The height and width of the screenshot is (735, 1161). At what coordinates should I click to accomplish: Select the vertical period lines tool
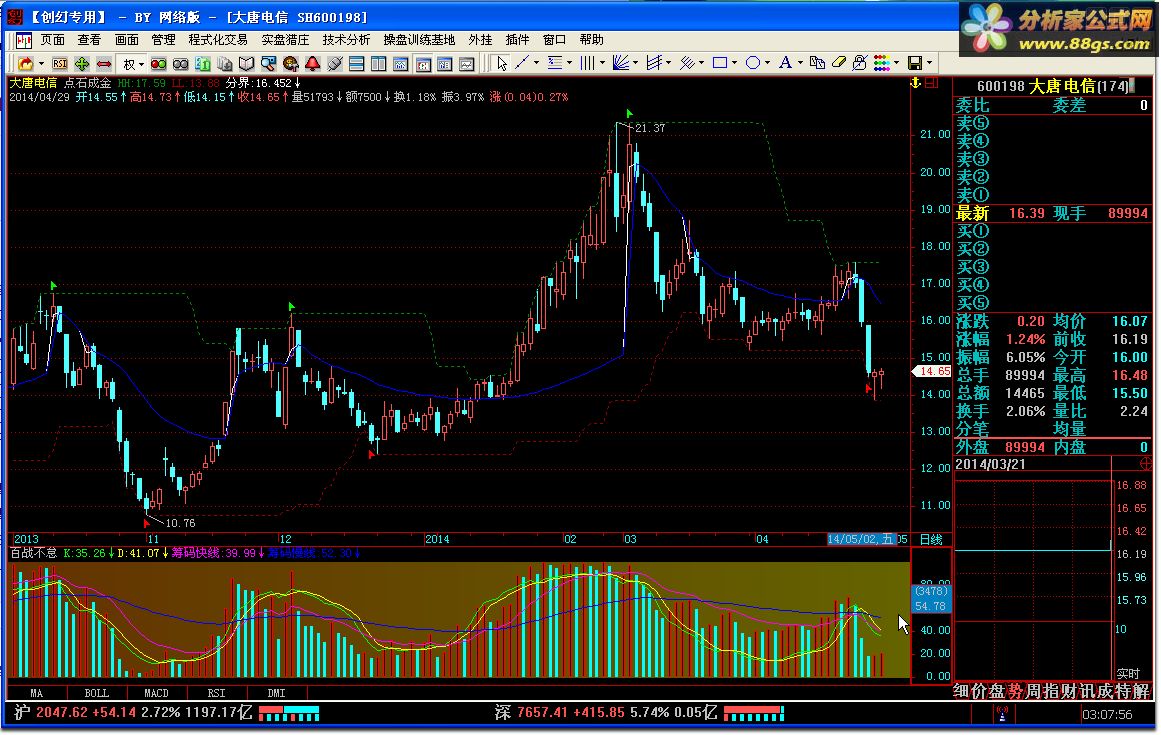(587, 63)
